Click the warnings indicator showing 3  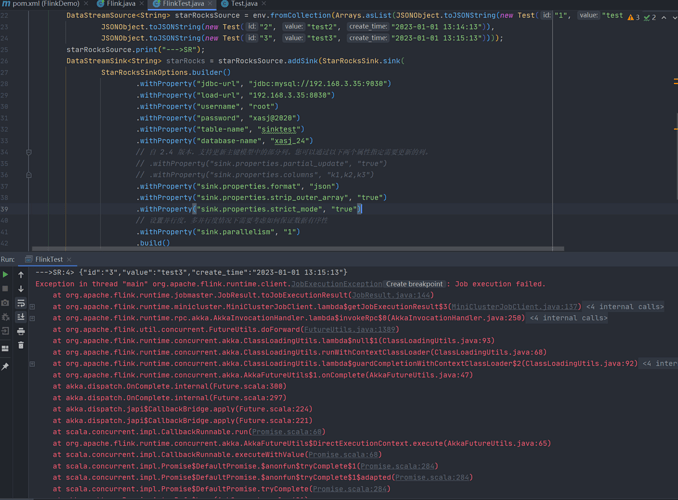(x=633, y=17)
